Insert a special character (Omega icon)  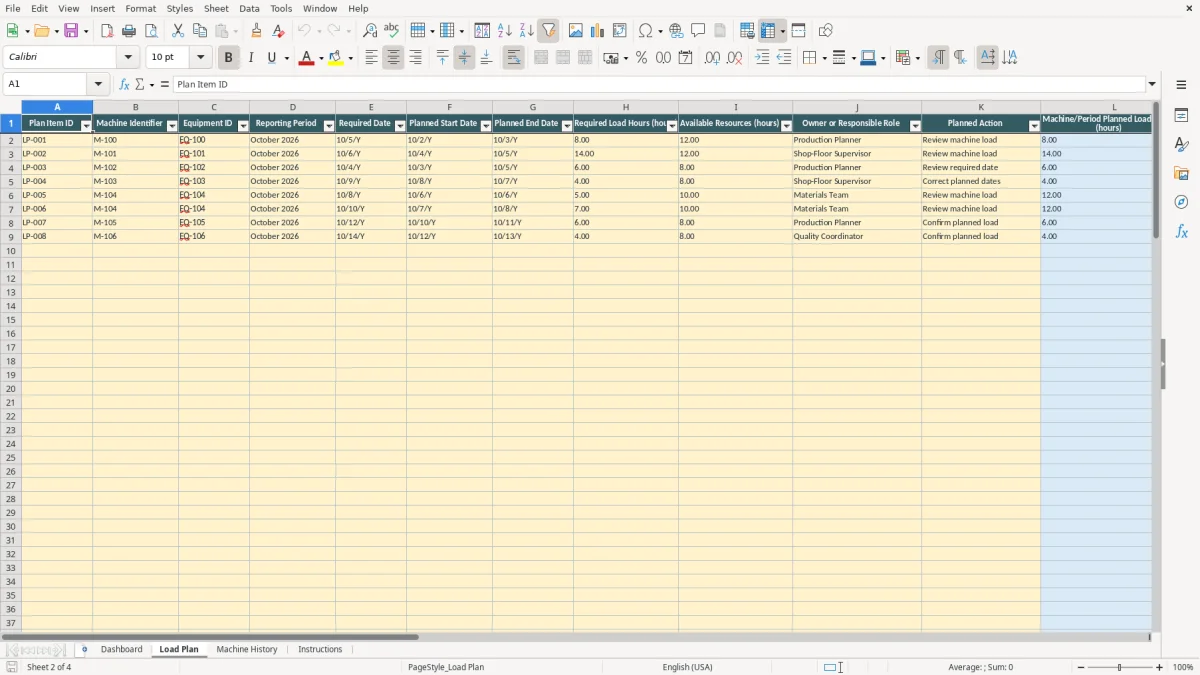click(646, 30)
